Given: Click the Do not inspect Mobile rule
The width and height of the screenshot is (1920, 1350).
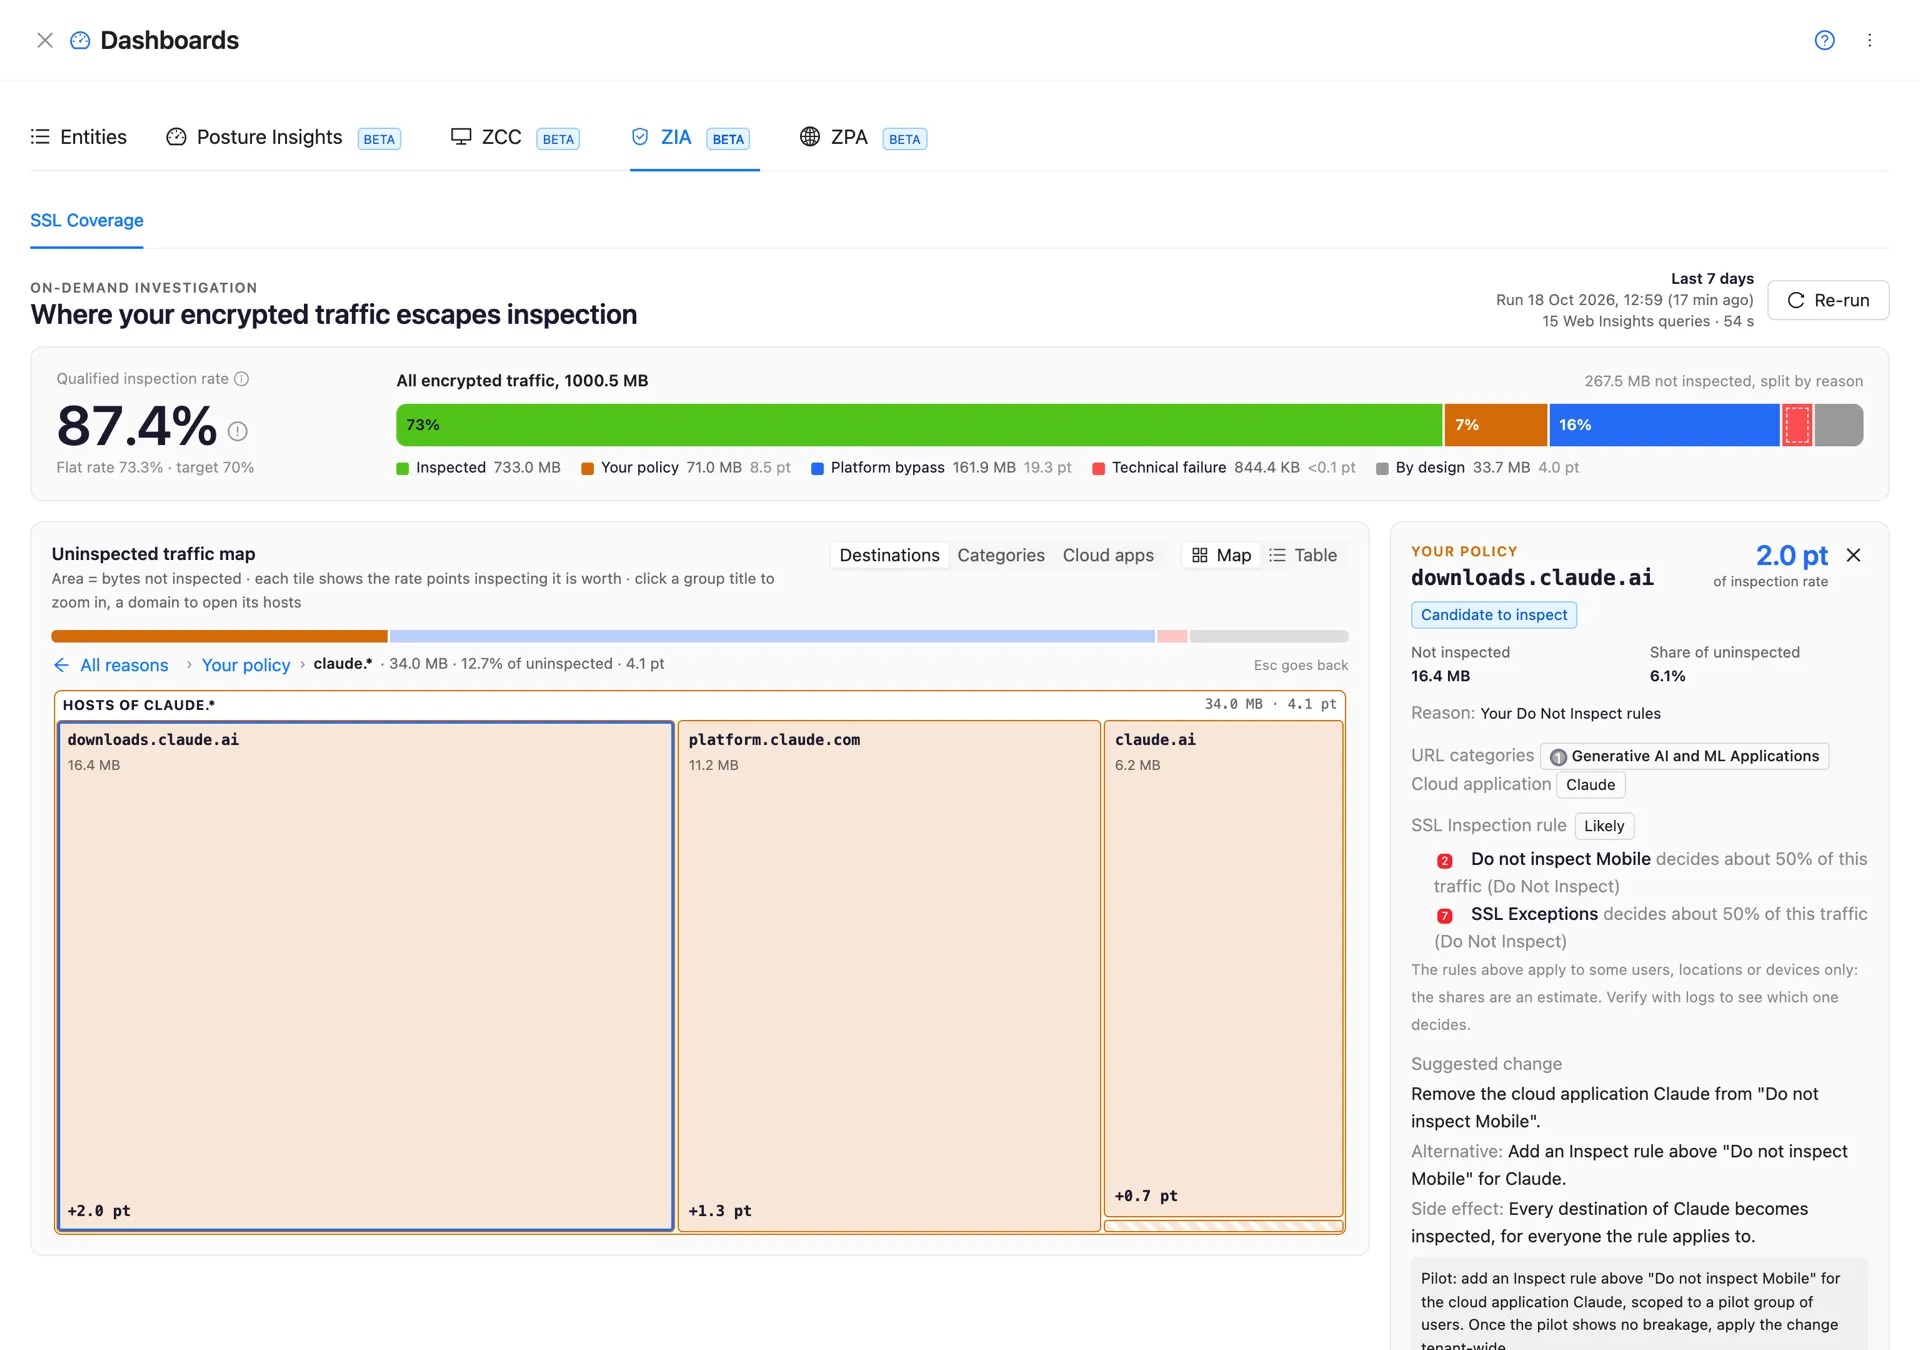Looking at the screenshot, I should 1560,859.
